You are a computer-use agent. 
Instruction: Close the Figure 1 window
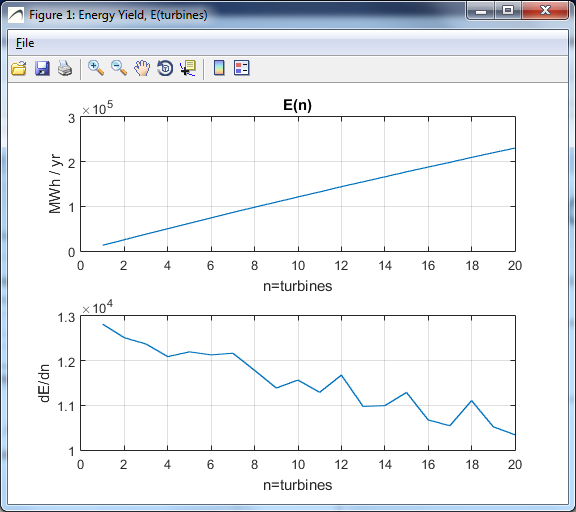[545, 11]
